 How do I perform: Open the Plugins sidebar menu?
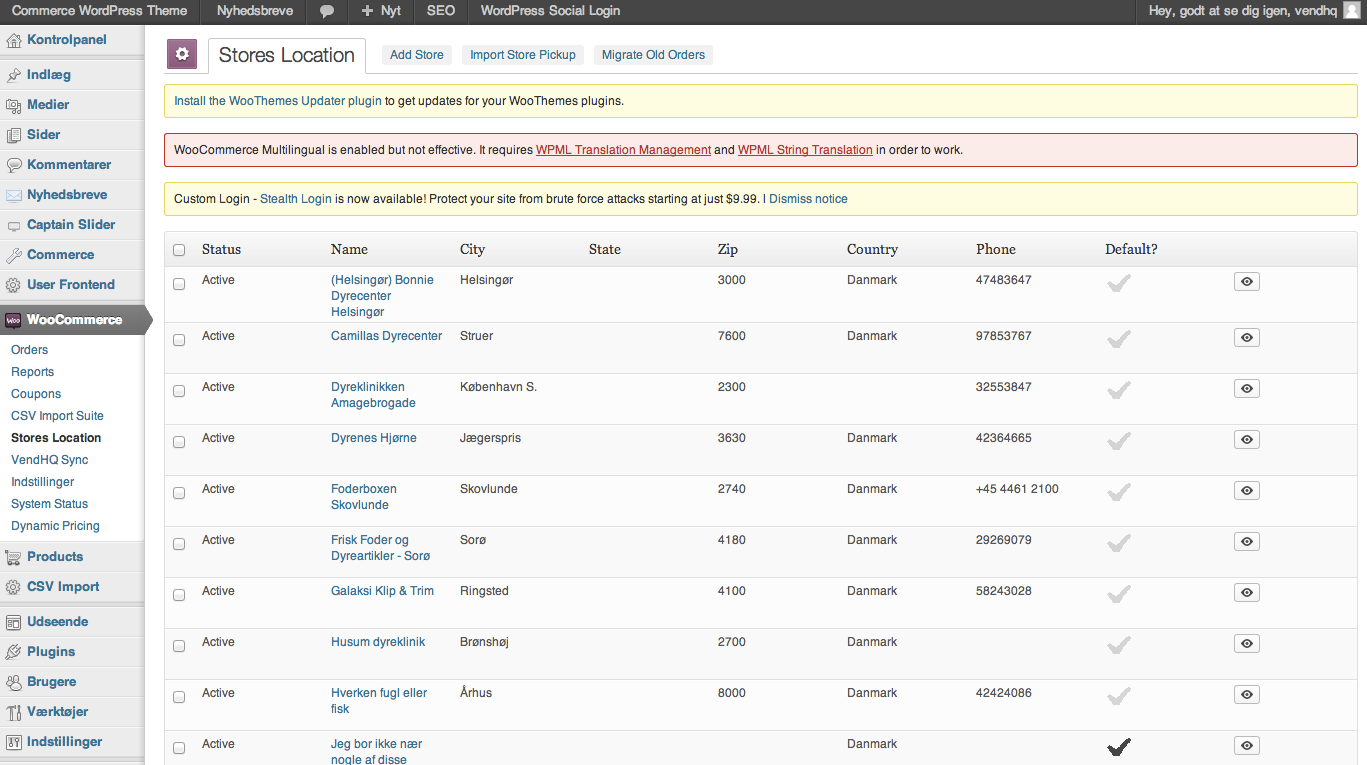tap(50, 652)
